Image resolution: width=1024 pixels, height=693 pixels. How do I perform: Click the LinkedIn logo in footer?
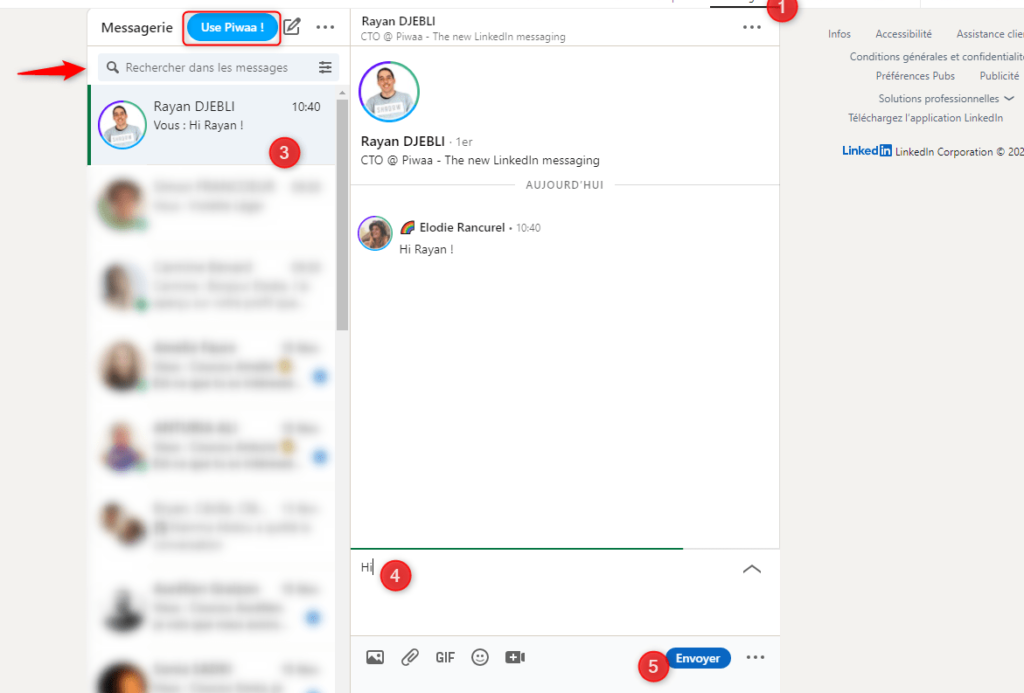pyautogui.click(x=867, y=151)
